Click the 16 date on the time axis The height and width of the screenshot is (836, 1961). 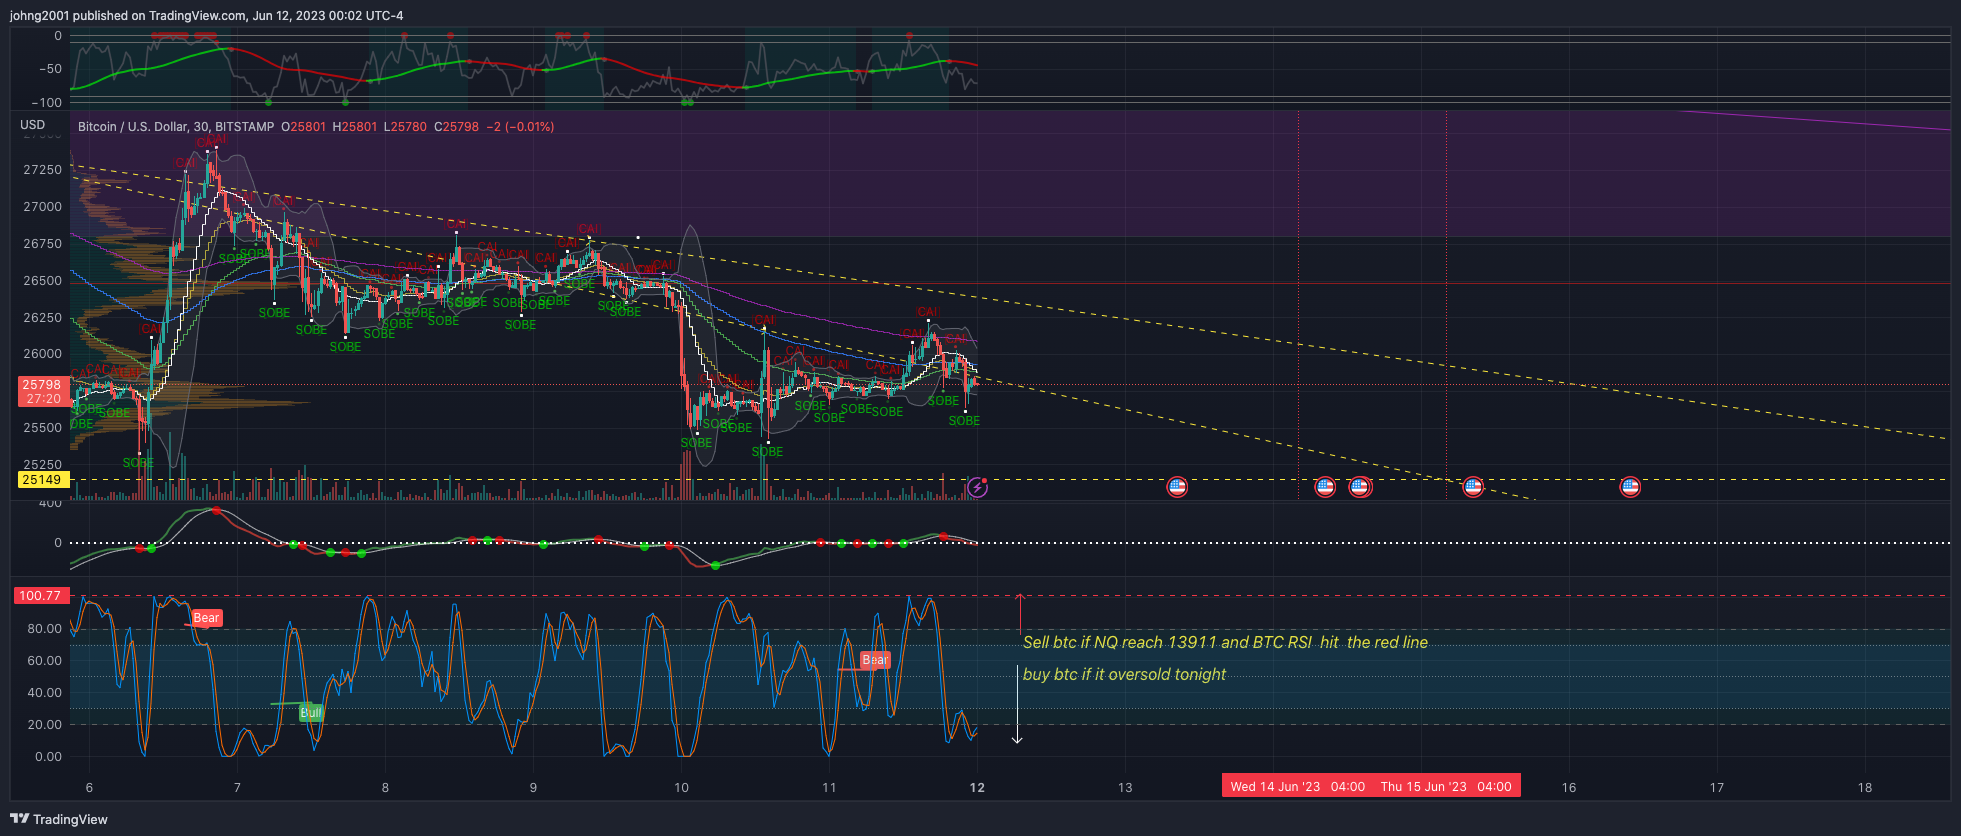point(1569,788)
